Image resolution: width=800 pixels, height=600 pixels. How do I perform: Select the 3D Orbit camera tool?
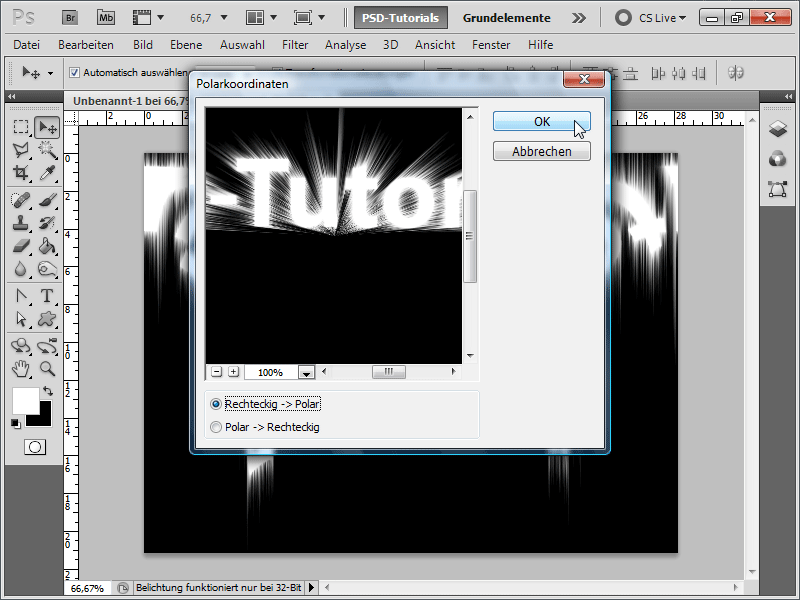pos(47,346)
